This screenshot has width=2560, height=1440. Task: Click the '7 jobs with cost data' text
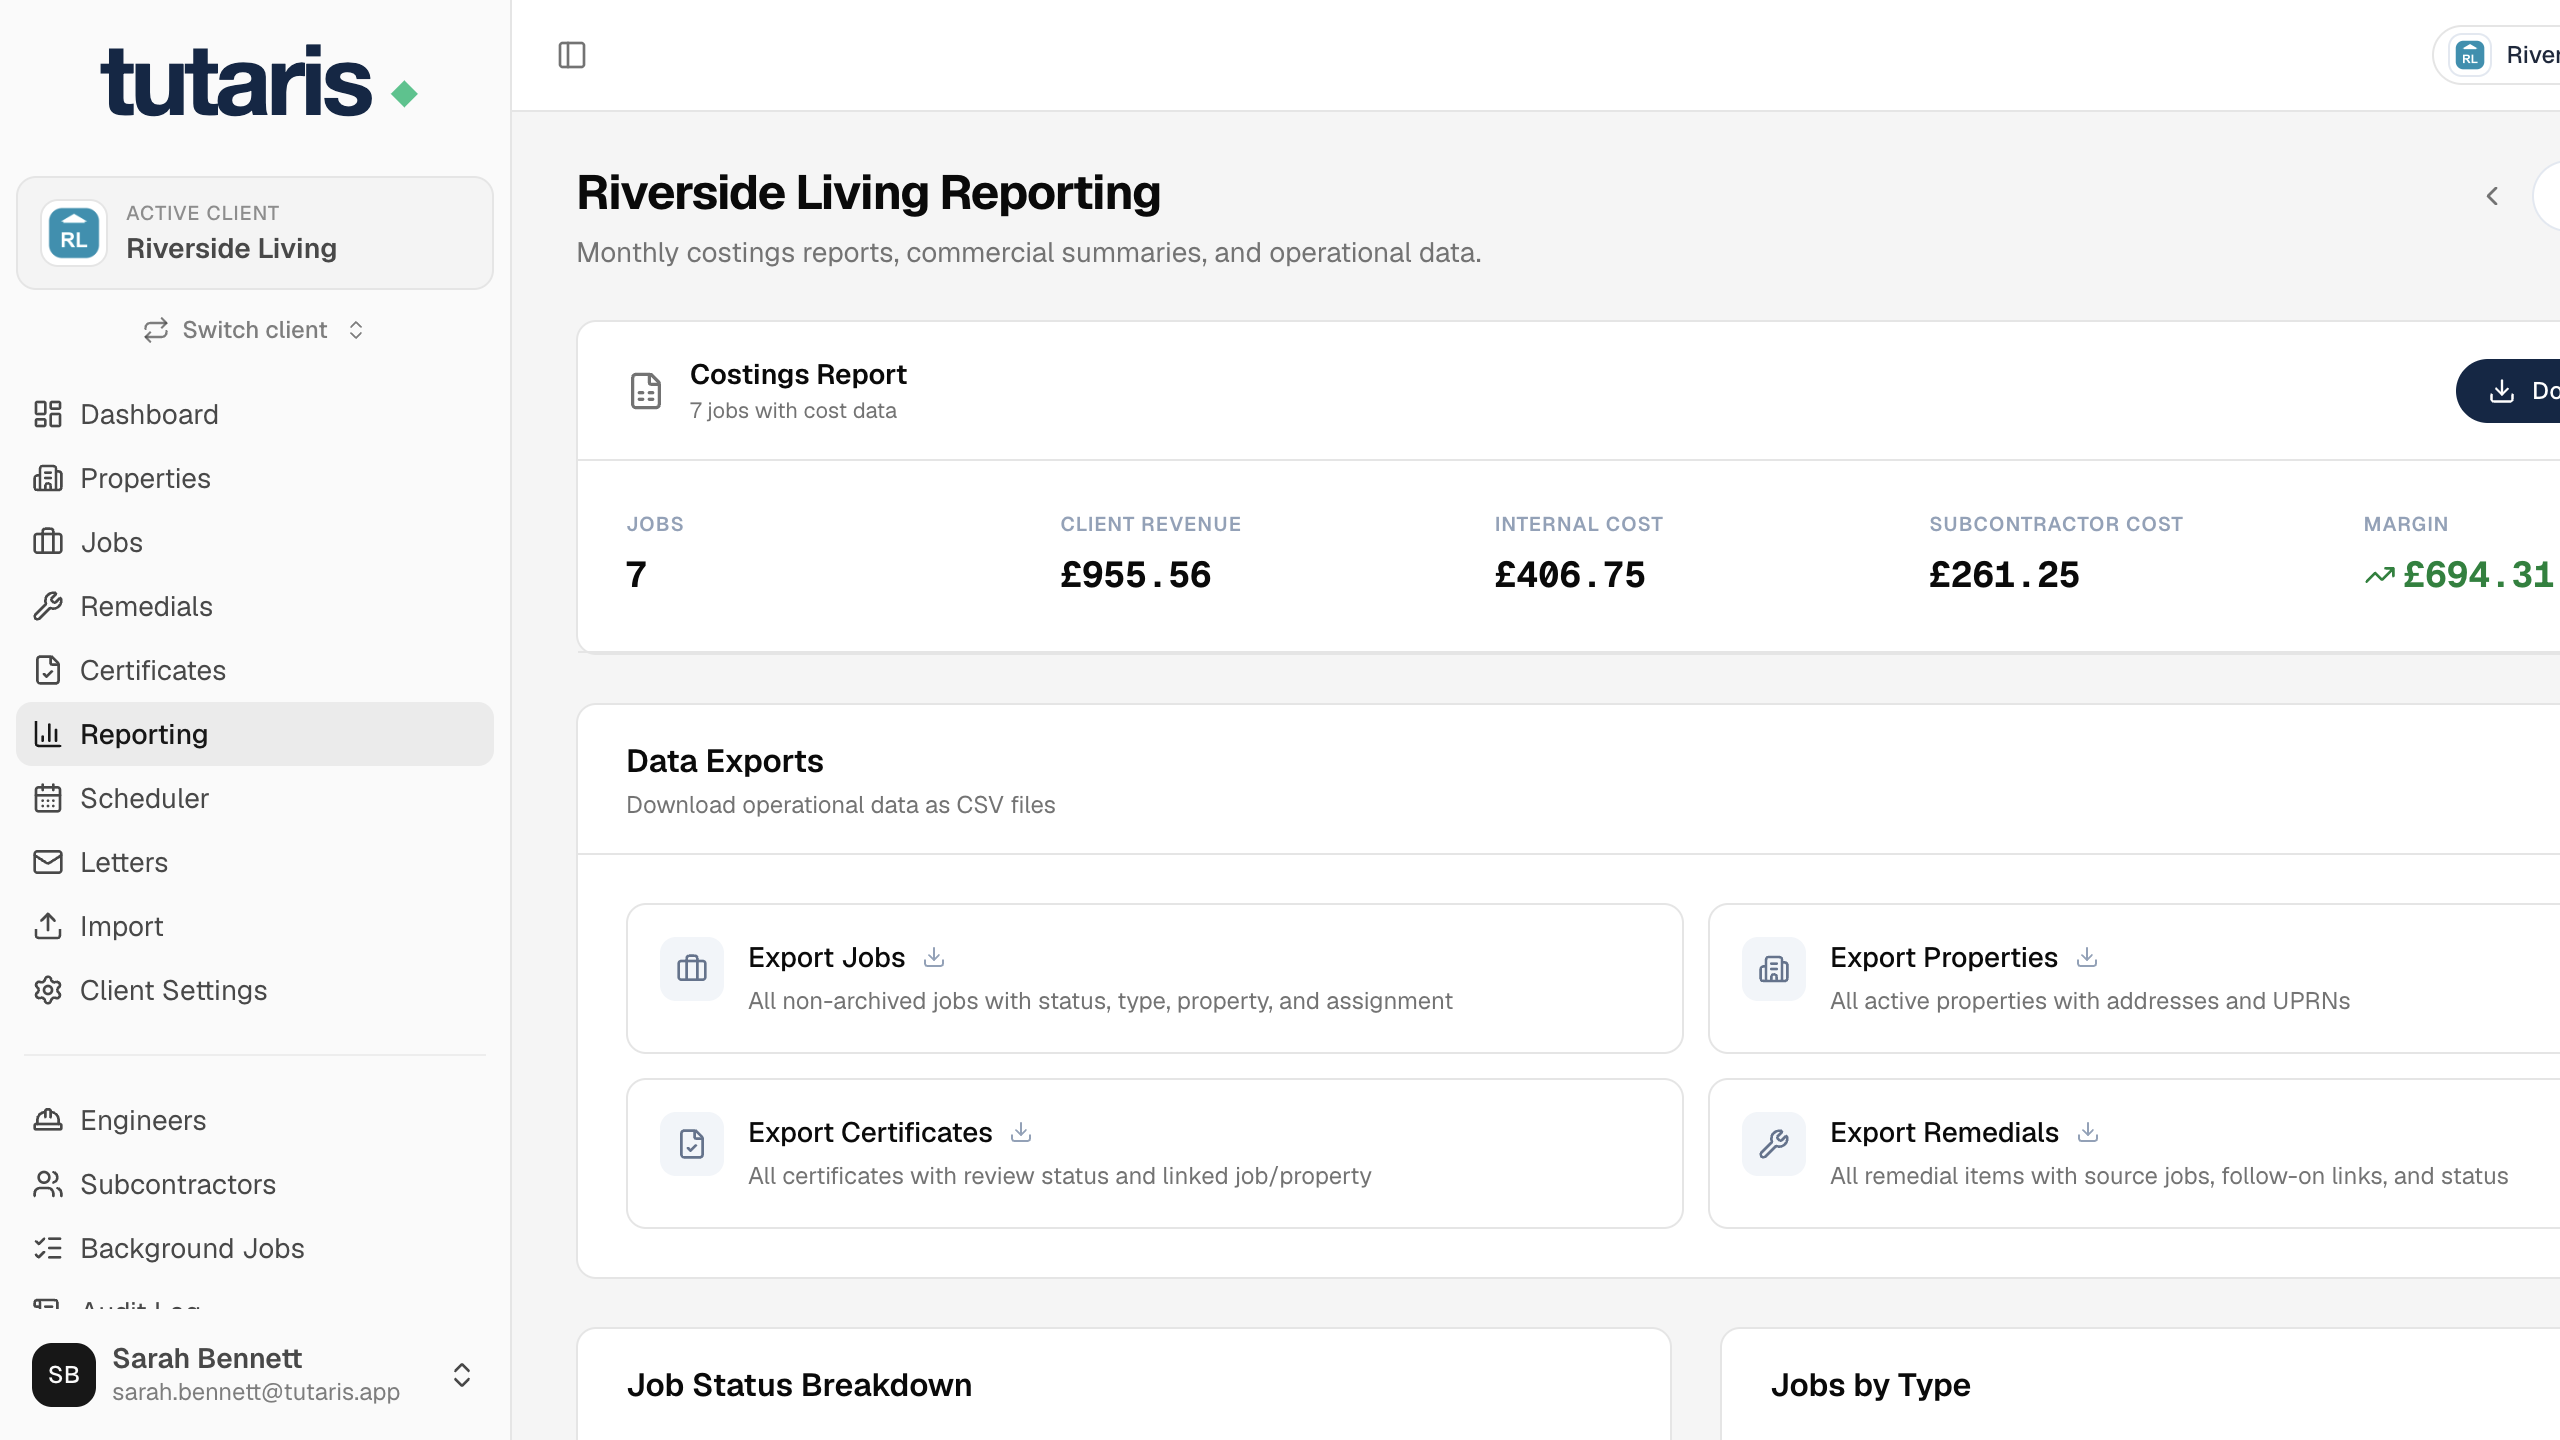793,411
